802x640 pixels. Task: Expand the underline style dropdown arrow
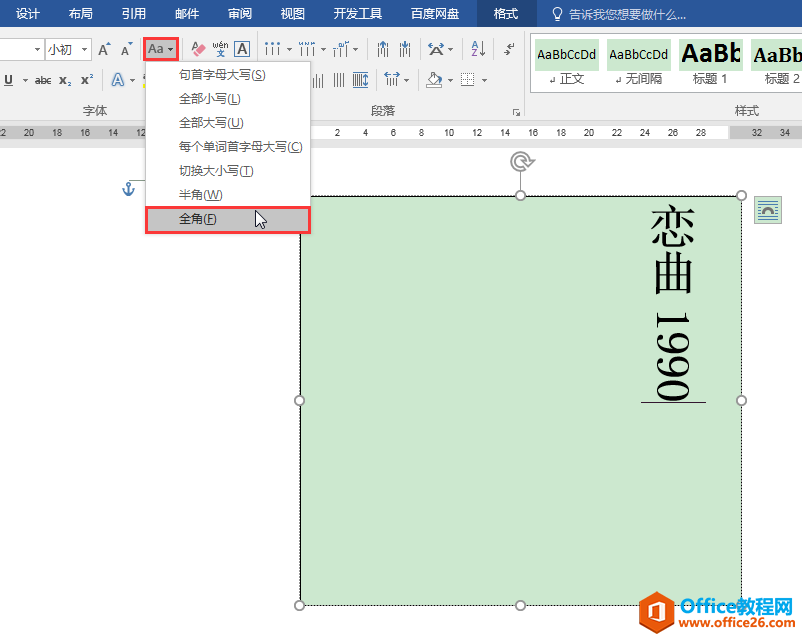[25, 80]
